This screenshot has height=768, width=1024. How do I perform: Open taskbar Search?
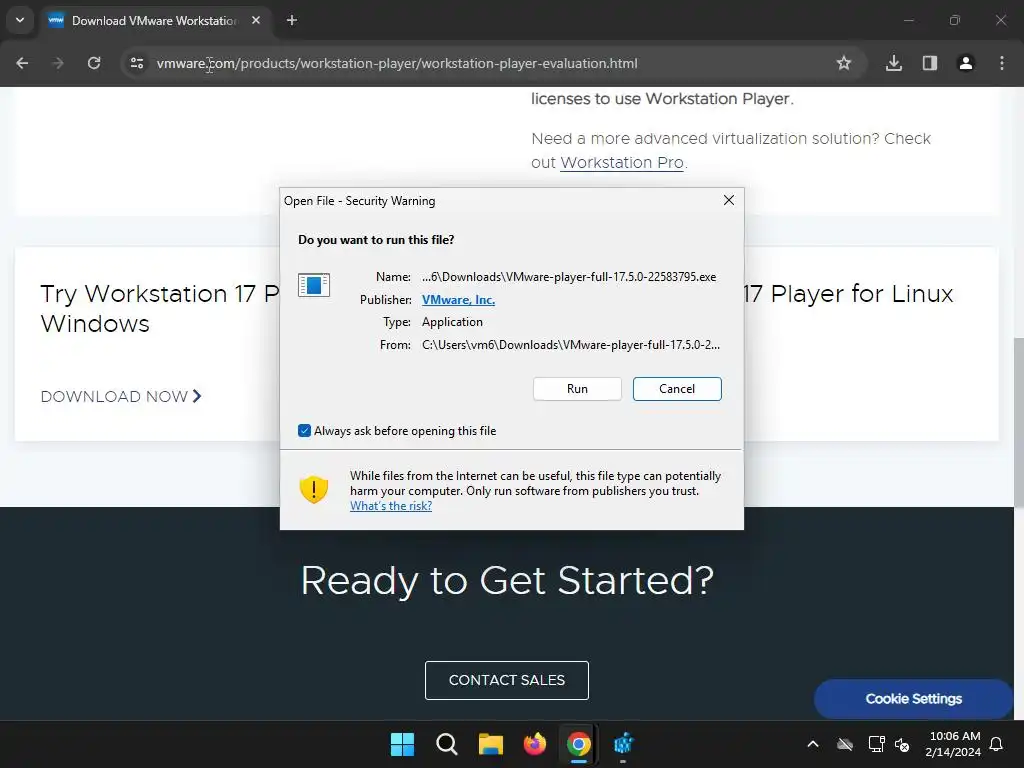(447, 744)
